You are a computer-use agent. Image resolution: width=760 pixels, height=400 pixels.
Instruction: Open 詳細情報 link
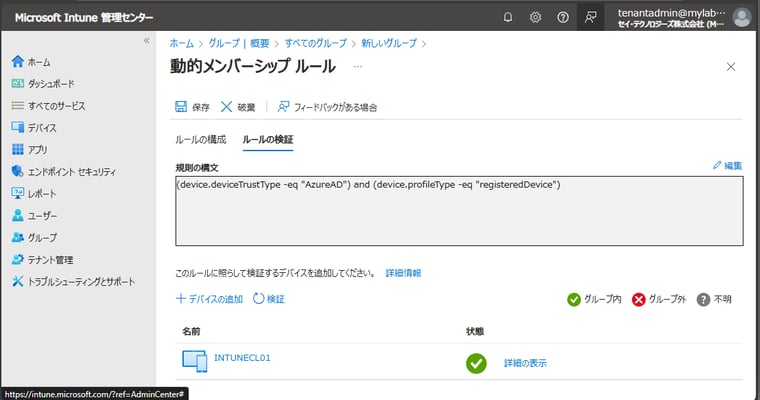point(403,273)
